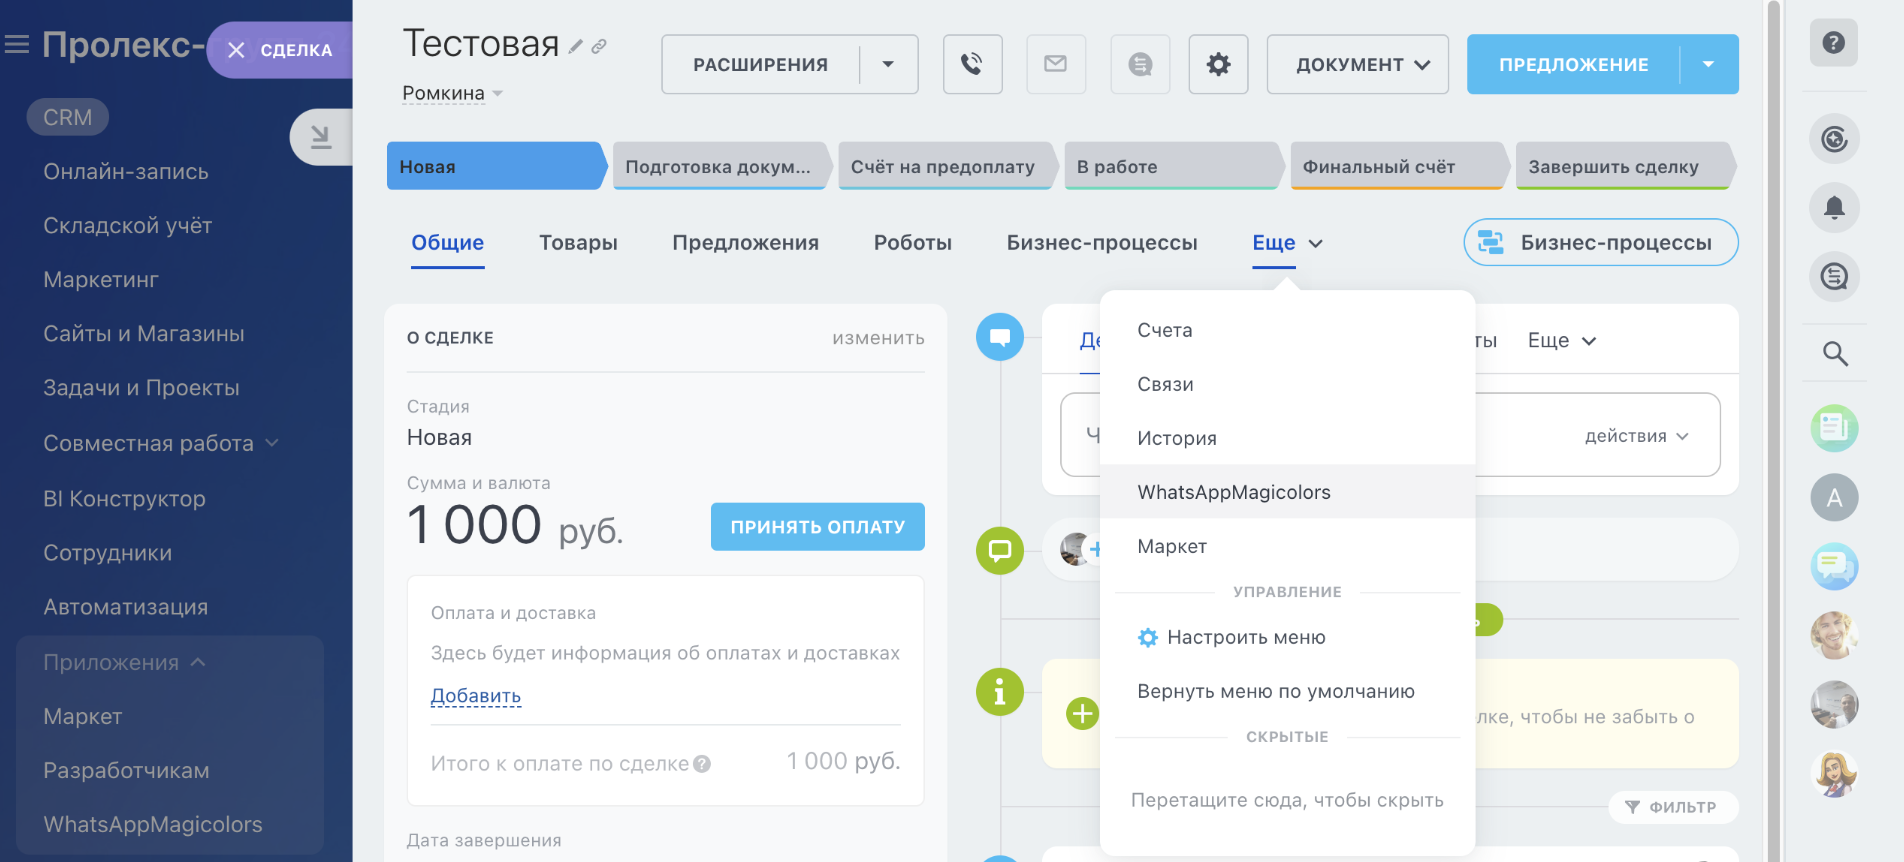
Task: Set the deal stage to В работе
Action: pyautogui.click(x=1172, y=166)
